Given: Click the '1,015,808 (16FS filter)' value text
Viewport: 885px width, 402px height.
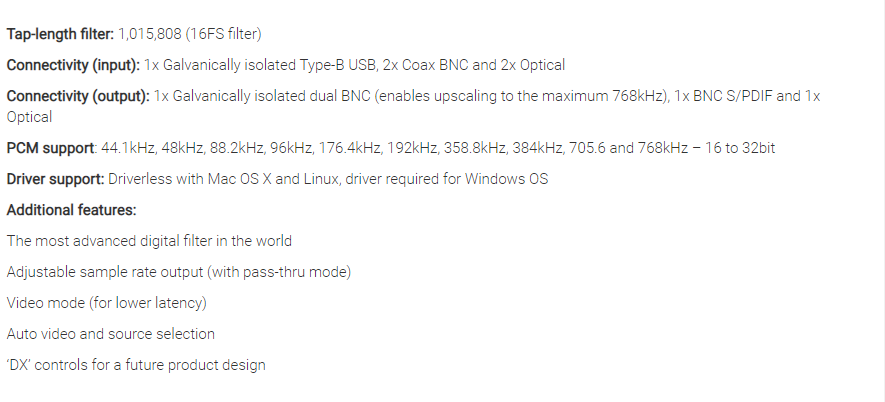Looking at the screenshot, I should 189,34.
